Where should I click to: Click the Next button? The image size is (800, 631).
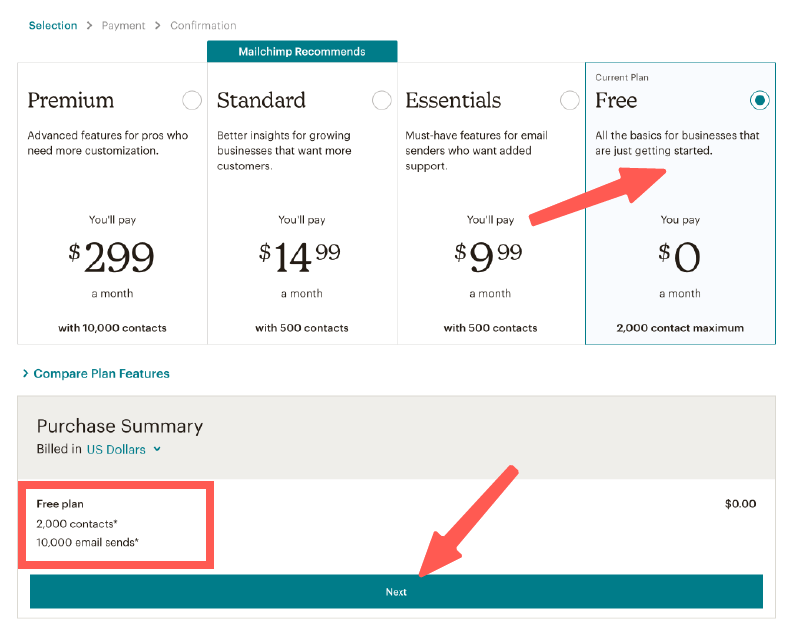click(397, 592)
